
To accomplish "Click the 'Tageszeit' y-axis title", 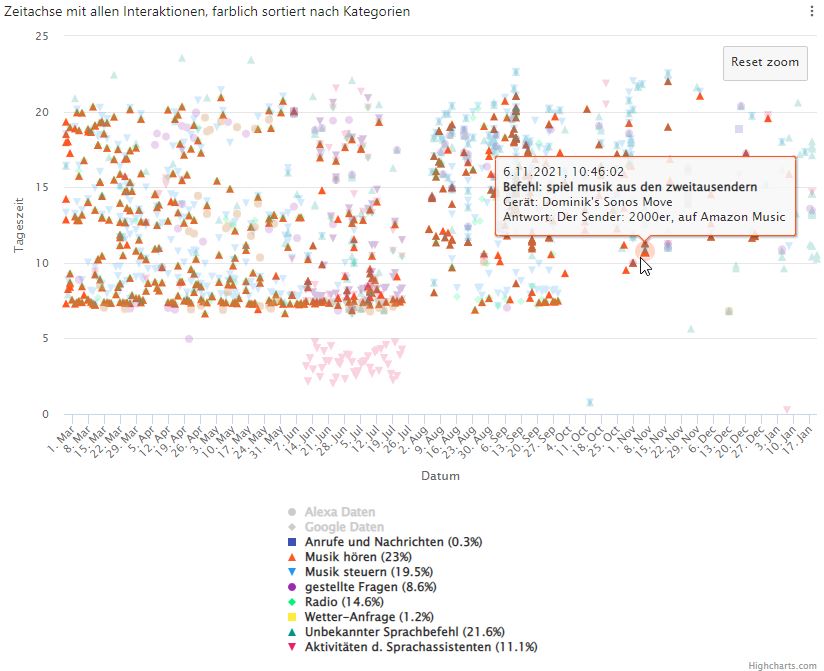I will [19, 225].
